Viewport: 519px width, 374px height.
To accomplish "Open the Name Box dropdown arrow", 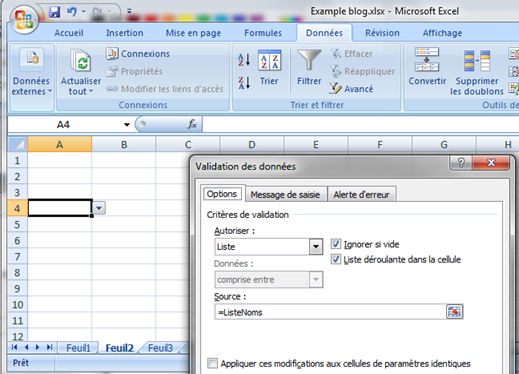I will pyautogui.click(x=126, y=125).
